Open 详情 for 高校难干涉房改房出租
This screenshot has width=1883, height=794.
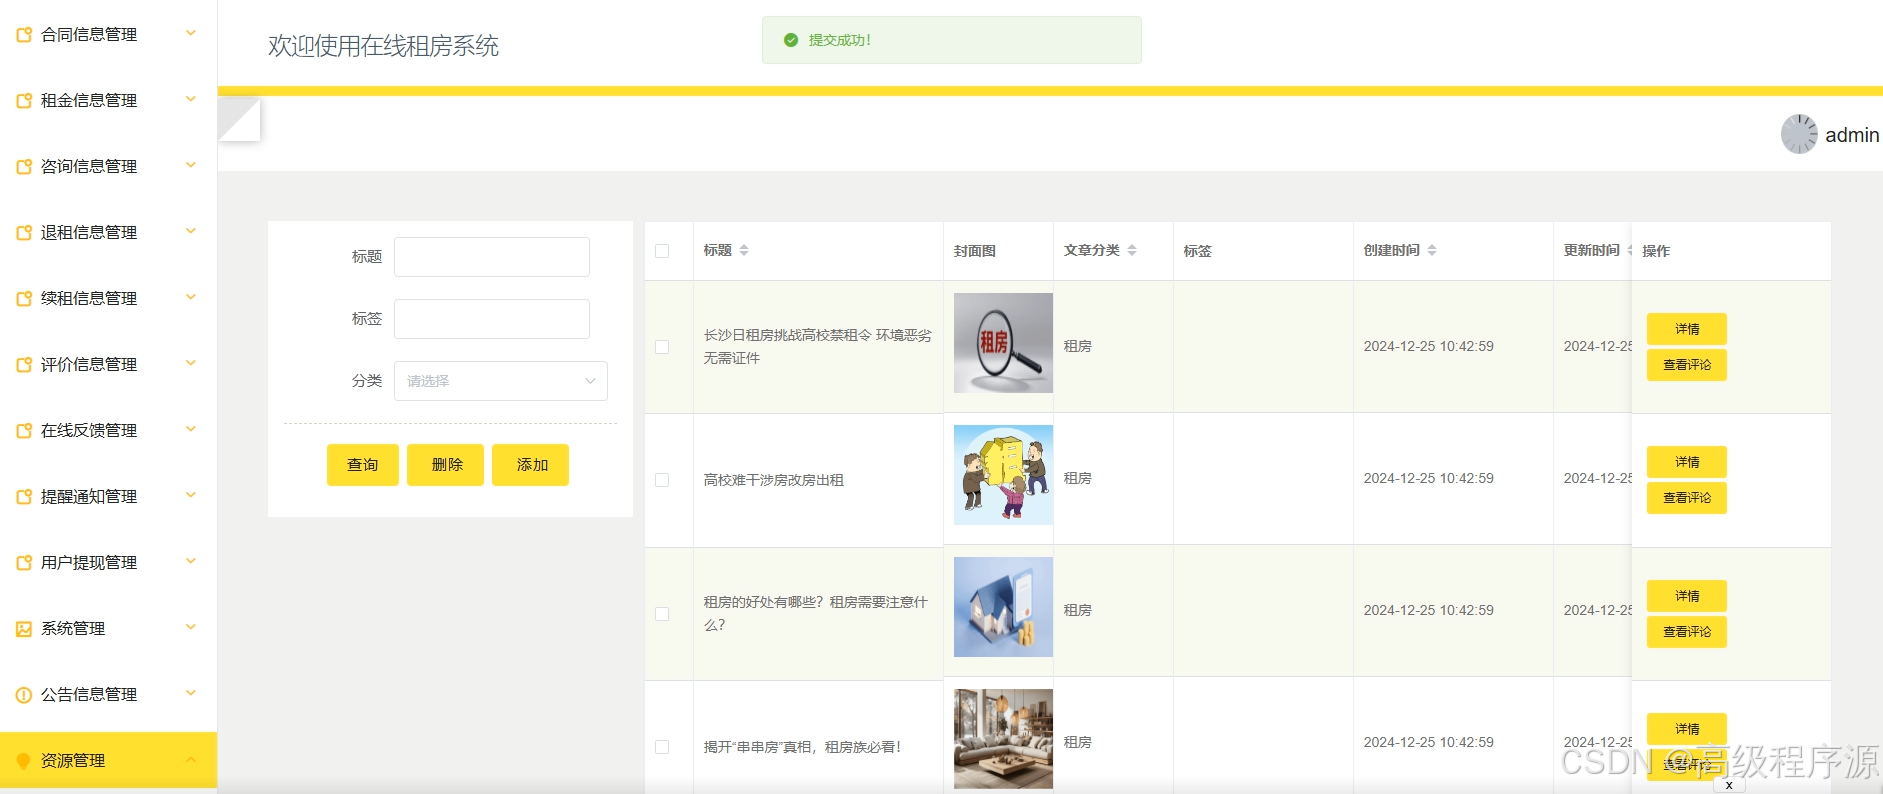coord(1687,462)
